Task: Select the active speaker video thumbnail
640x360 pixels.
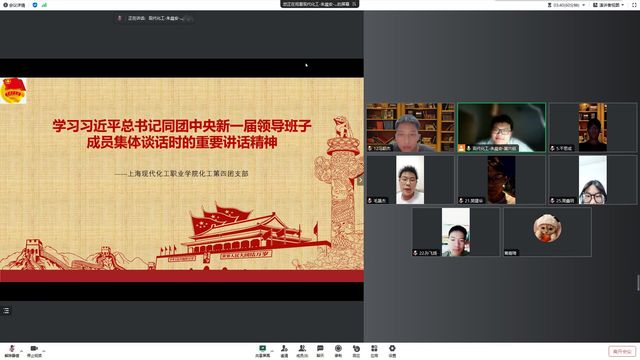Action: point(501,127)
